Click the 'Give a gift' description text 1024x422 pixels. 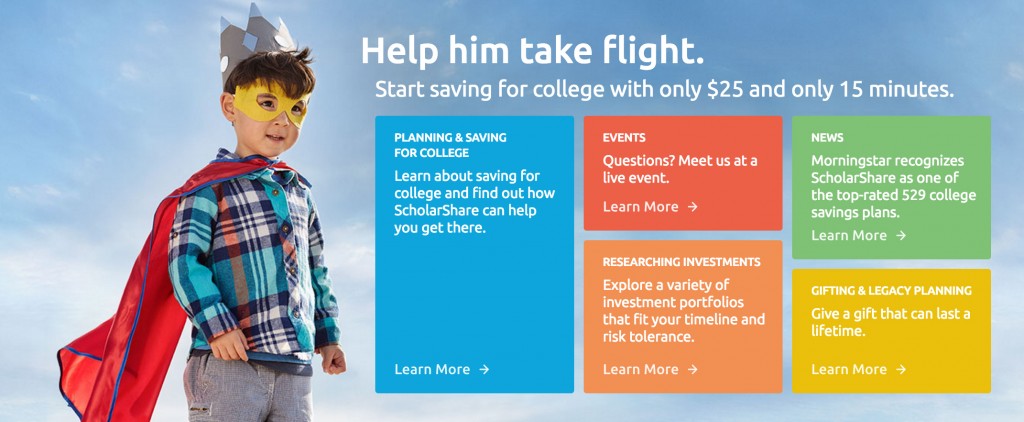point(890,322)
